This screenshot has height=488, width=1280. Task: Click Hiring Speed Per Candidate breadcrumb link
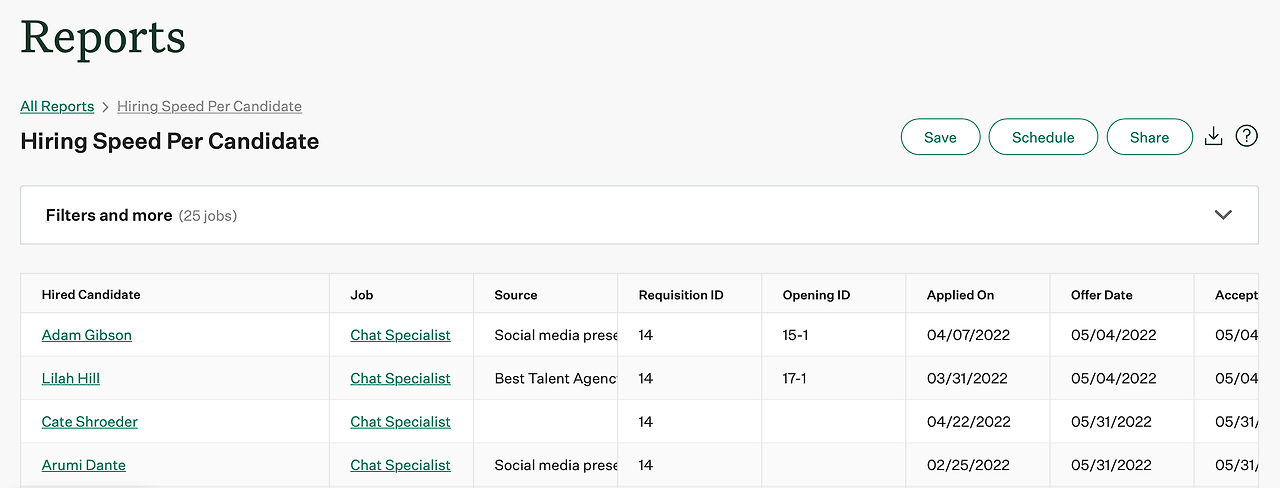pyautogui.click(x=209, y=106)
